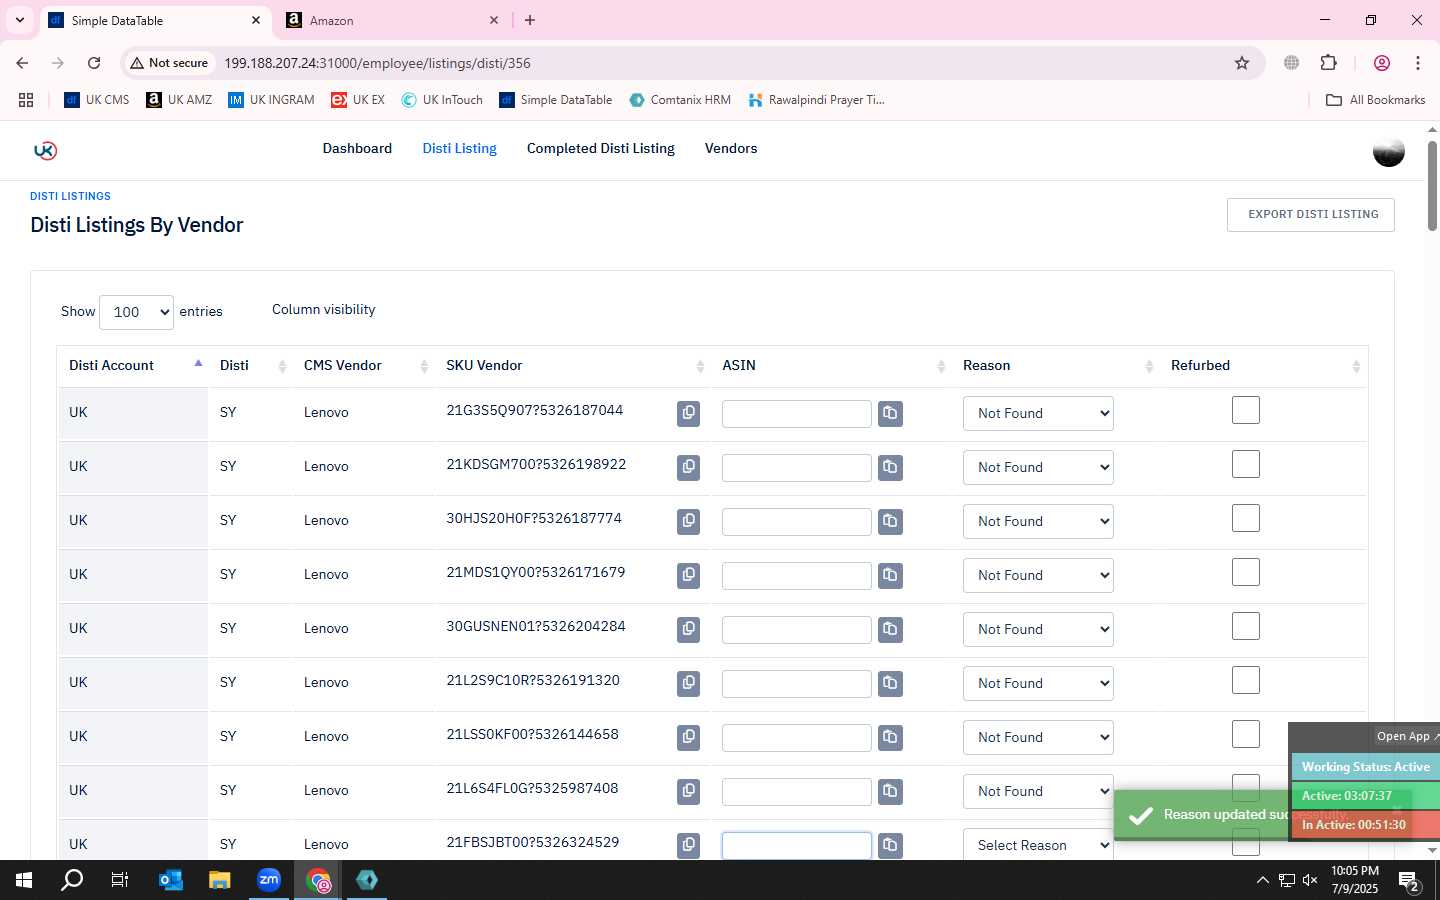Open Completed Disti Listing nav item

point(601,148)
